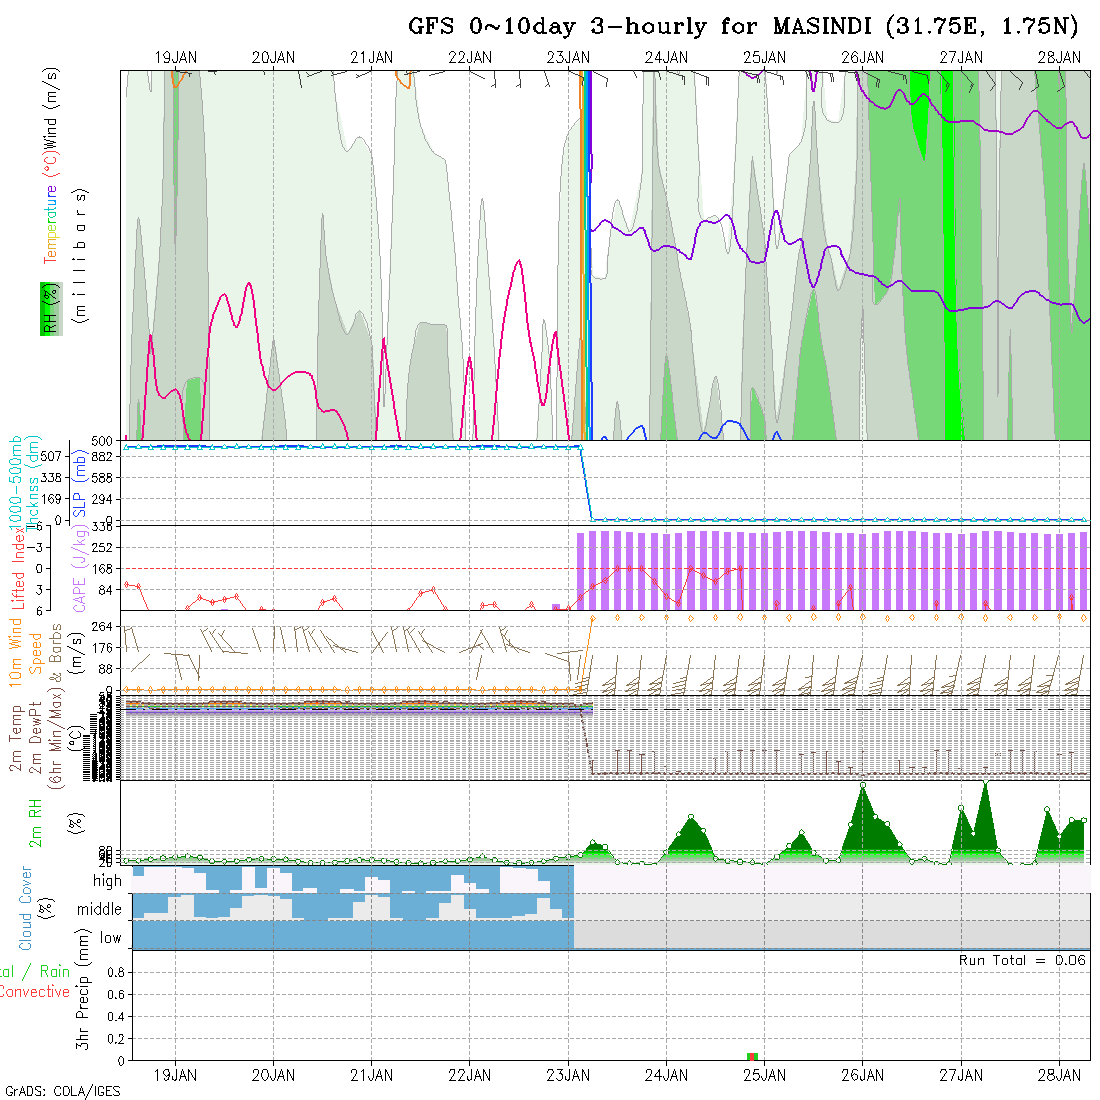The width and height of the screenshot is (1100, 1100).
Task: Click the GrADS: COLA/IGES credit text
Action: coord(62,1091)
